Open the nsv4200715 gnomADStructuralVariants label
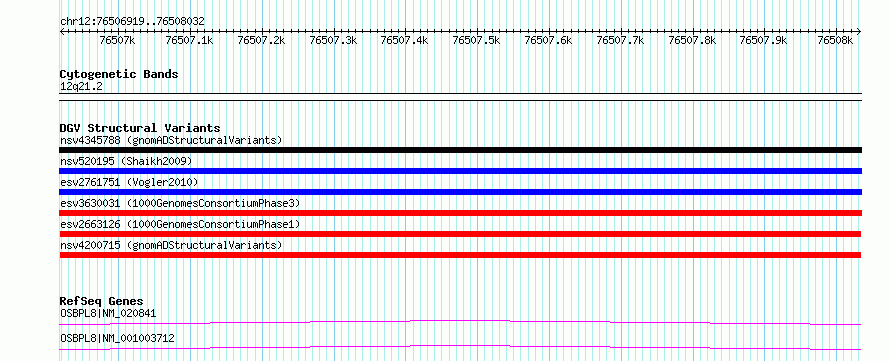Image resolution: width=890 pixels, height=361 pixels. pyautogui.click(x=171, y=245)
